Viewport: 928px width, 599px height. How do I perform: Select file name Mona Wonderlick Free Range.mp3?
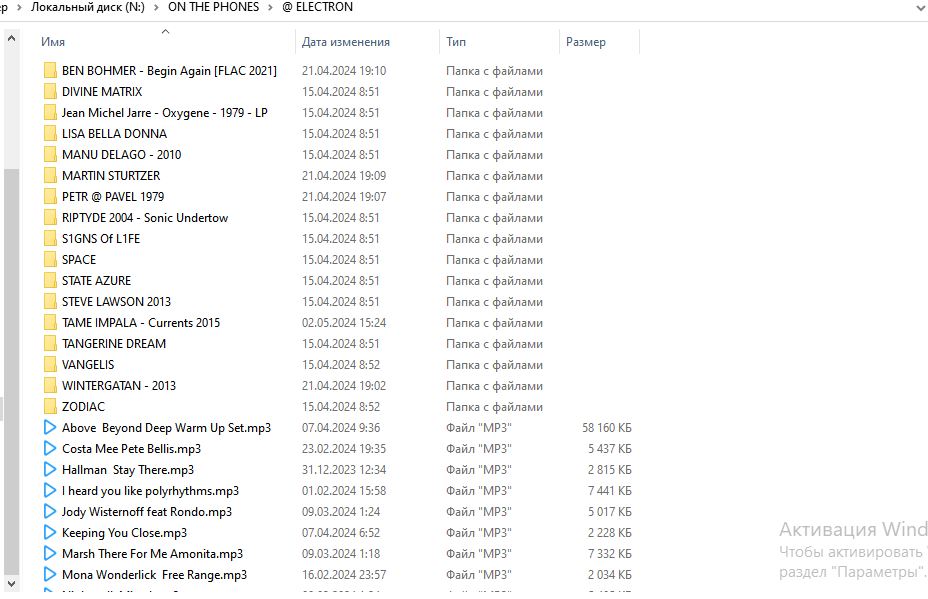pos(154,575)
